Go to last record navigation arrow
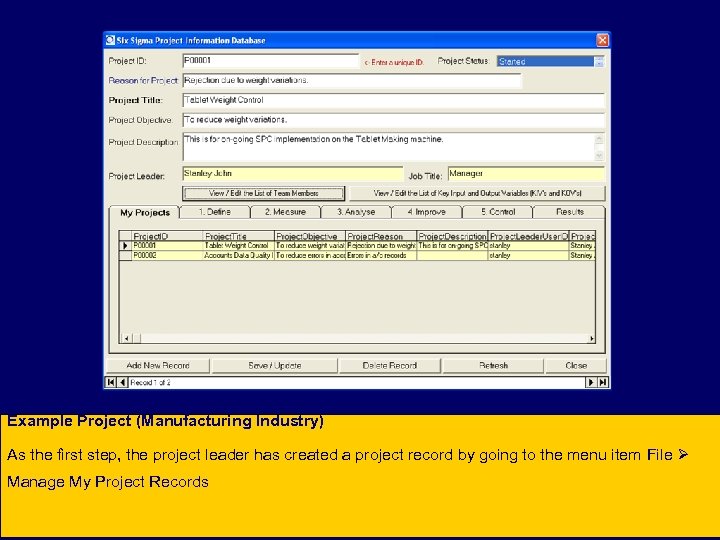Viewport: 720px width, 540px height. 602,382
